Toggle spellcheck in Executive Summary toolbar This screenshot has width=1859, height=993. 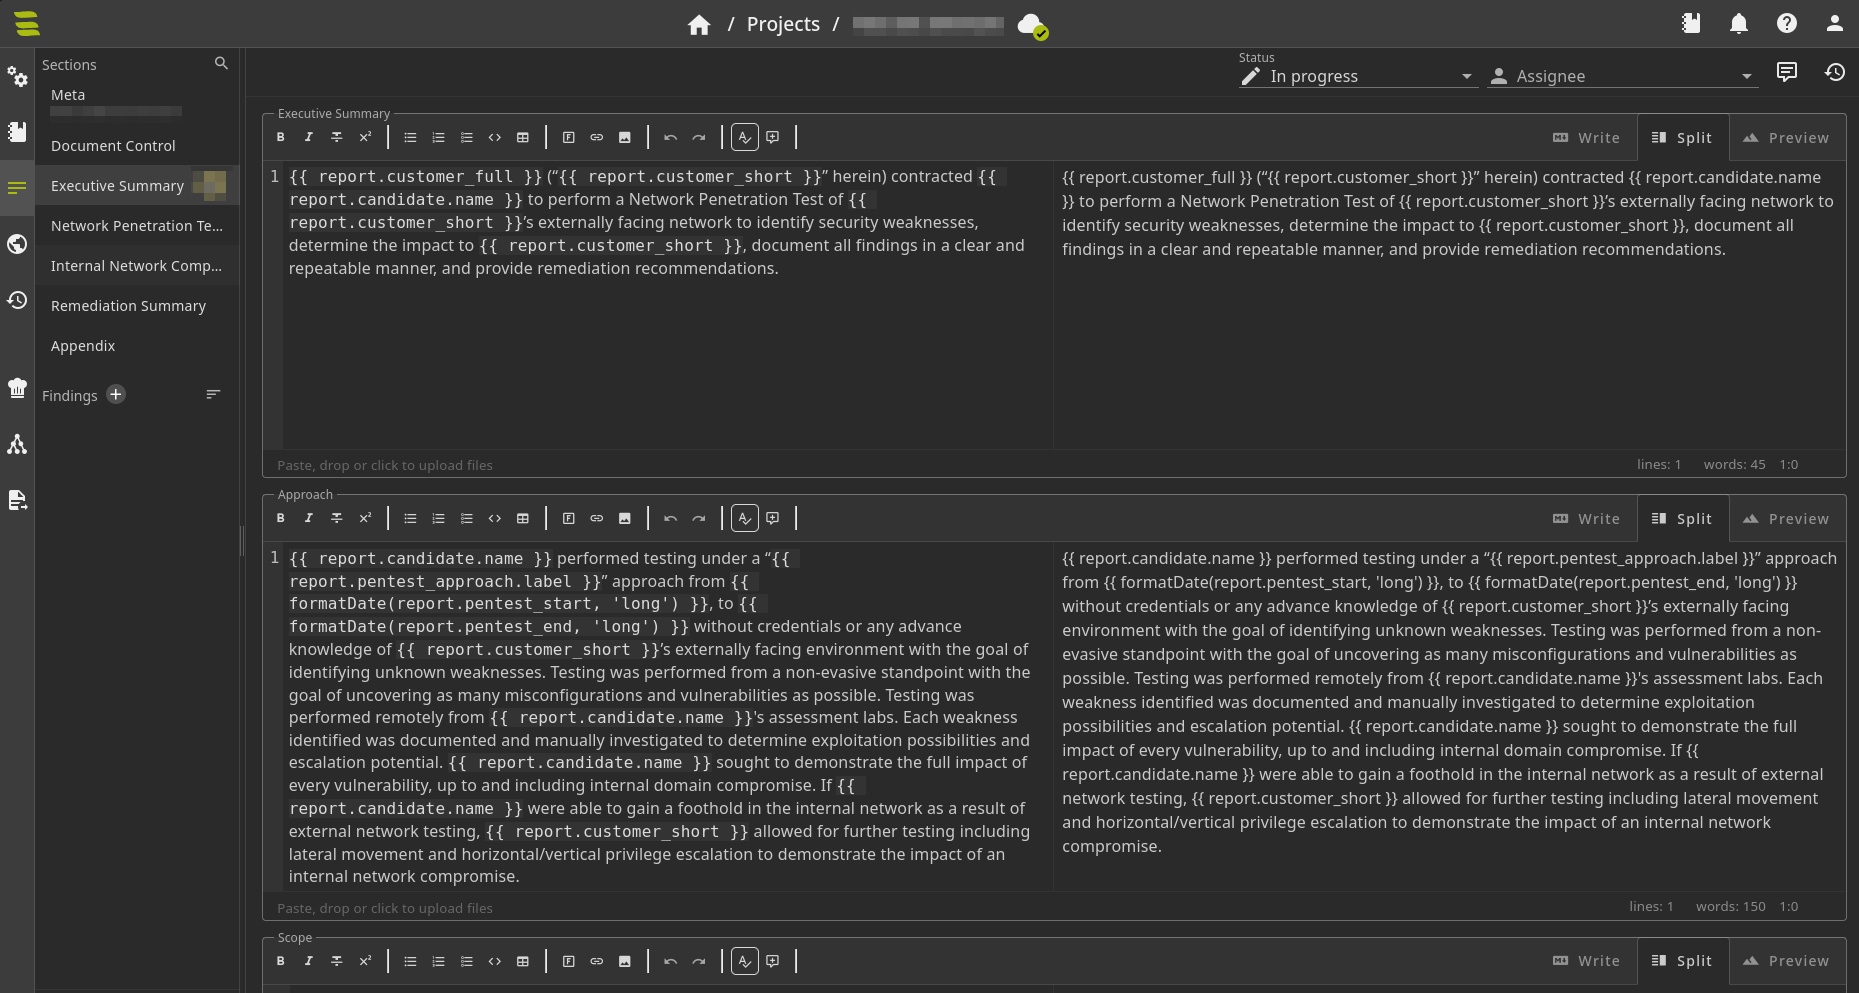click(x=745, y=137)
